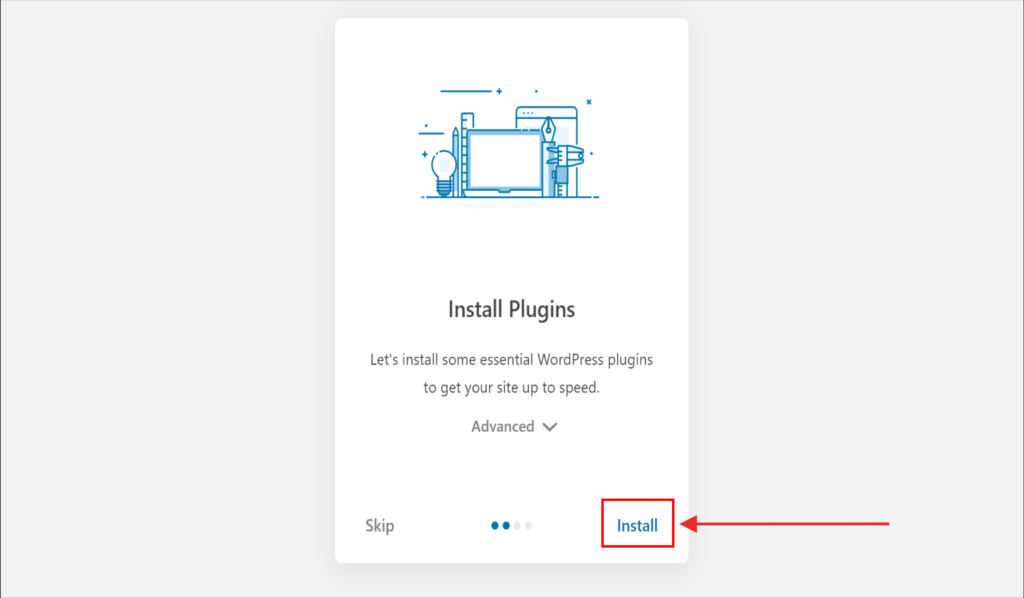Click the Advanced text label
Image resolution: width=1024 pixels, height=598 pixels.
pos(502,427)
